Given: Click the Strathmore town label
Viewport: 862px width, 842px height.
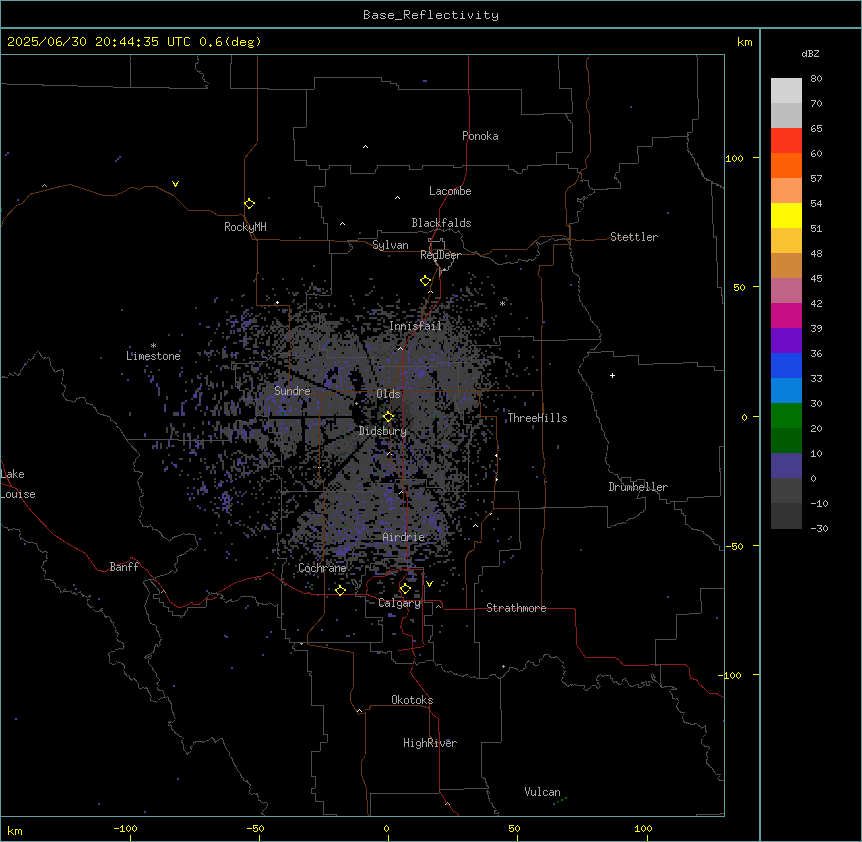Looking at the screenshot, I should pos(516,608).
